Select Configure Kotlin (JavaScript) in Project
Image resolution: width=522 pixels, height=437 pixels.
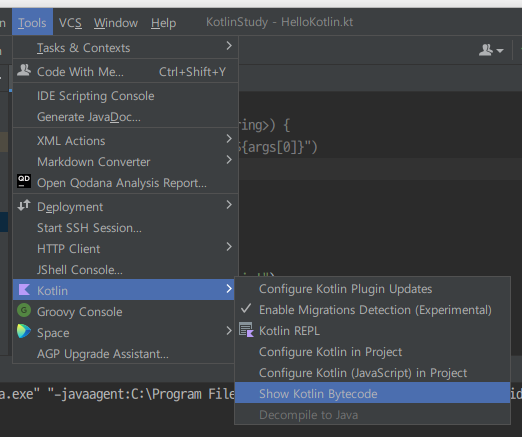point(372,373)
